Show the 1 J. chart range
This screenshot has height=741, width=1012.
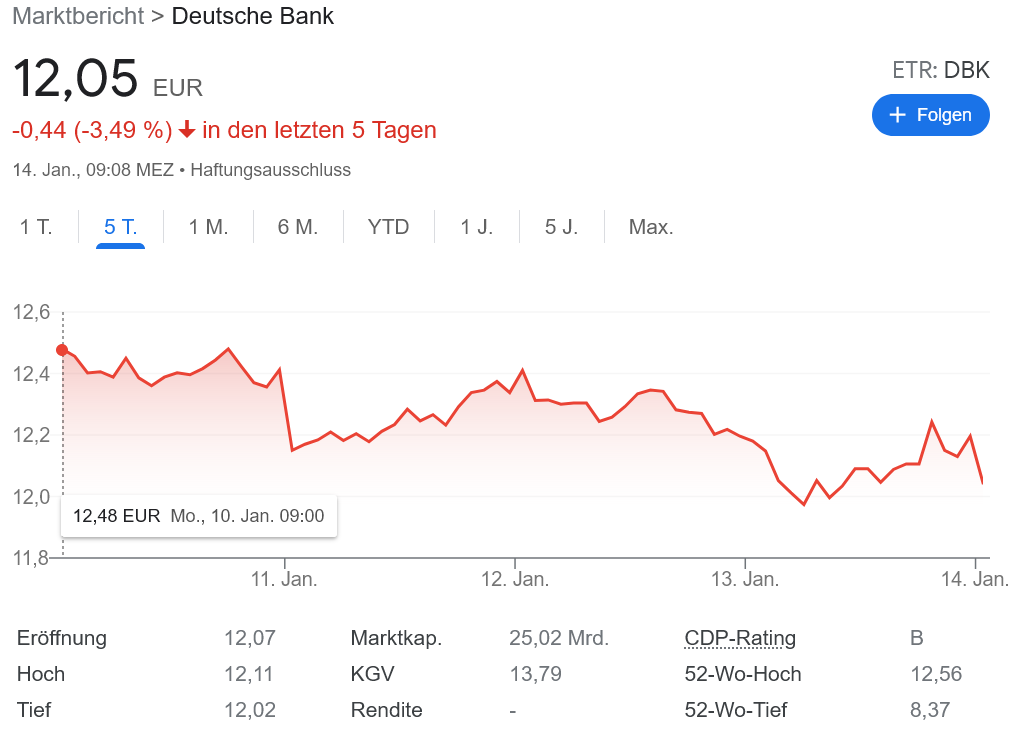click(477, 227)
